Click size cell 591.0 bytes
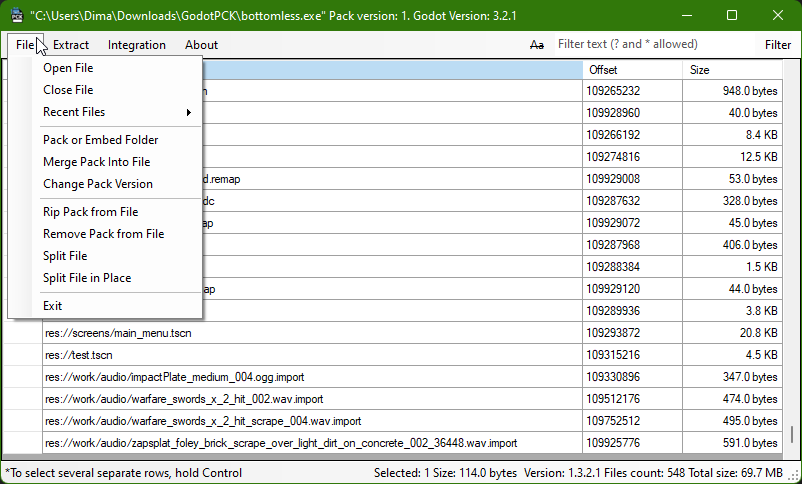Image resolution: width=802 pixels, height=484 pixels. point(732,443)
